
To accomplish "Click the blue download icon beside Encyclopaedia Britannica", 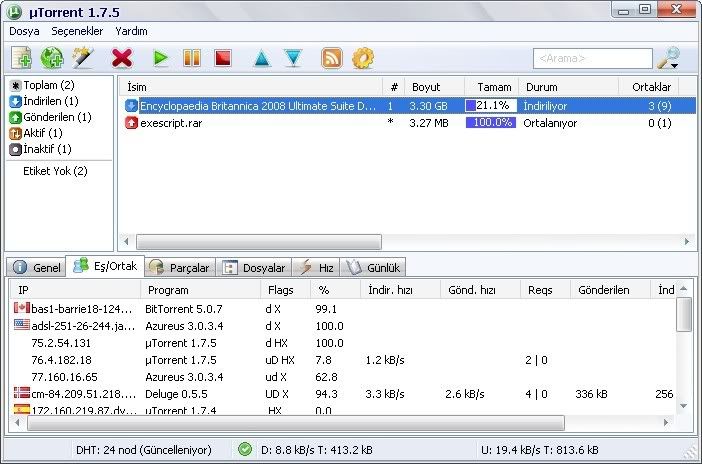I will click(x=131, y=106).
